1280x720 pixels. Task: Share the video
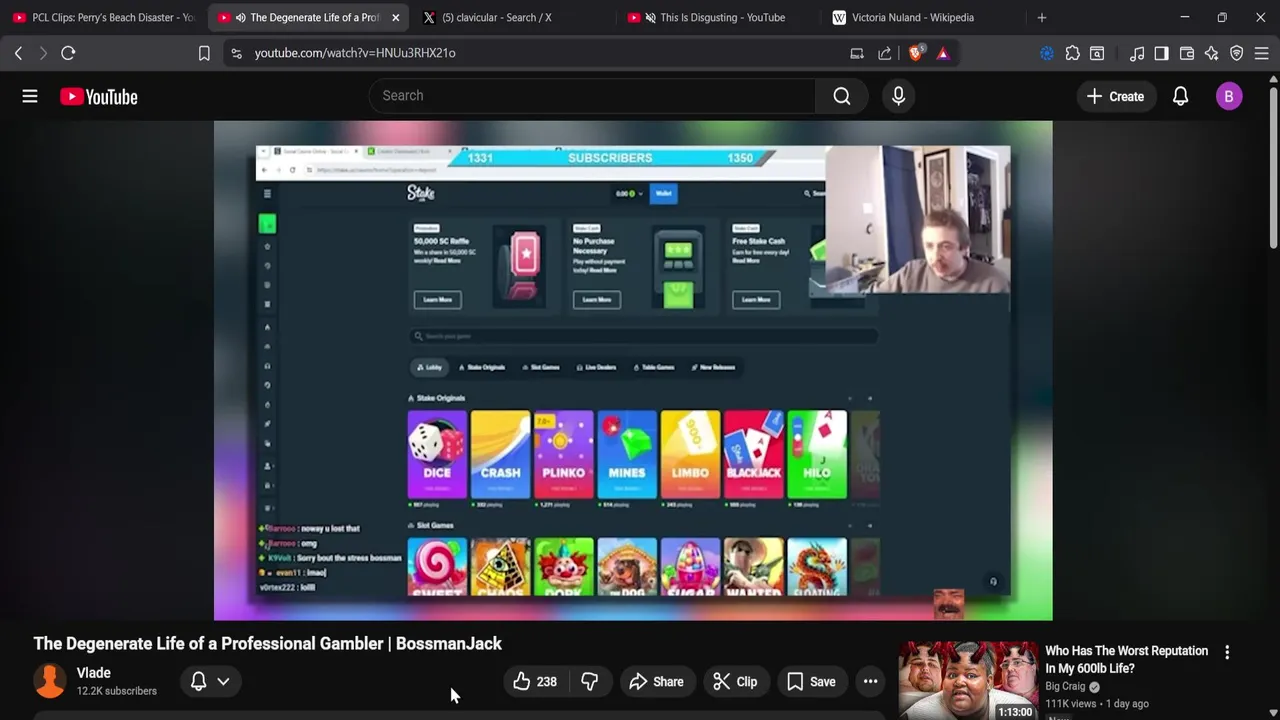tap(657, 682)
